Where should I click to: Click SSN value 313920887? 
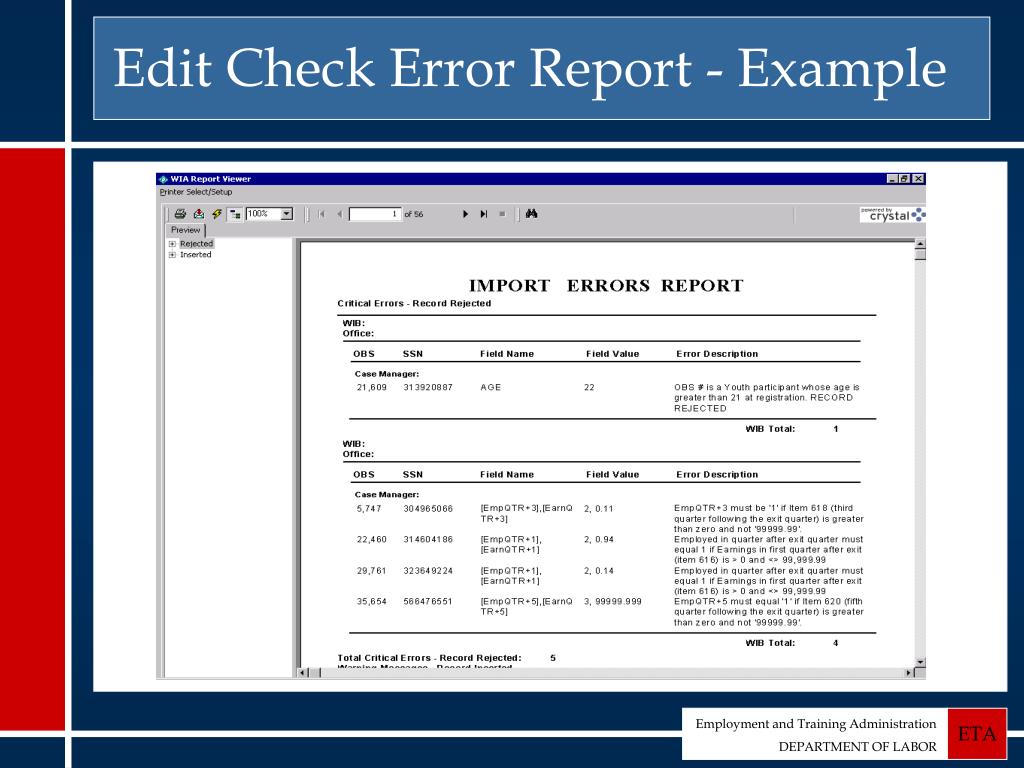click(428, 387)
